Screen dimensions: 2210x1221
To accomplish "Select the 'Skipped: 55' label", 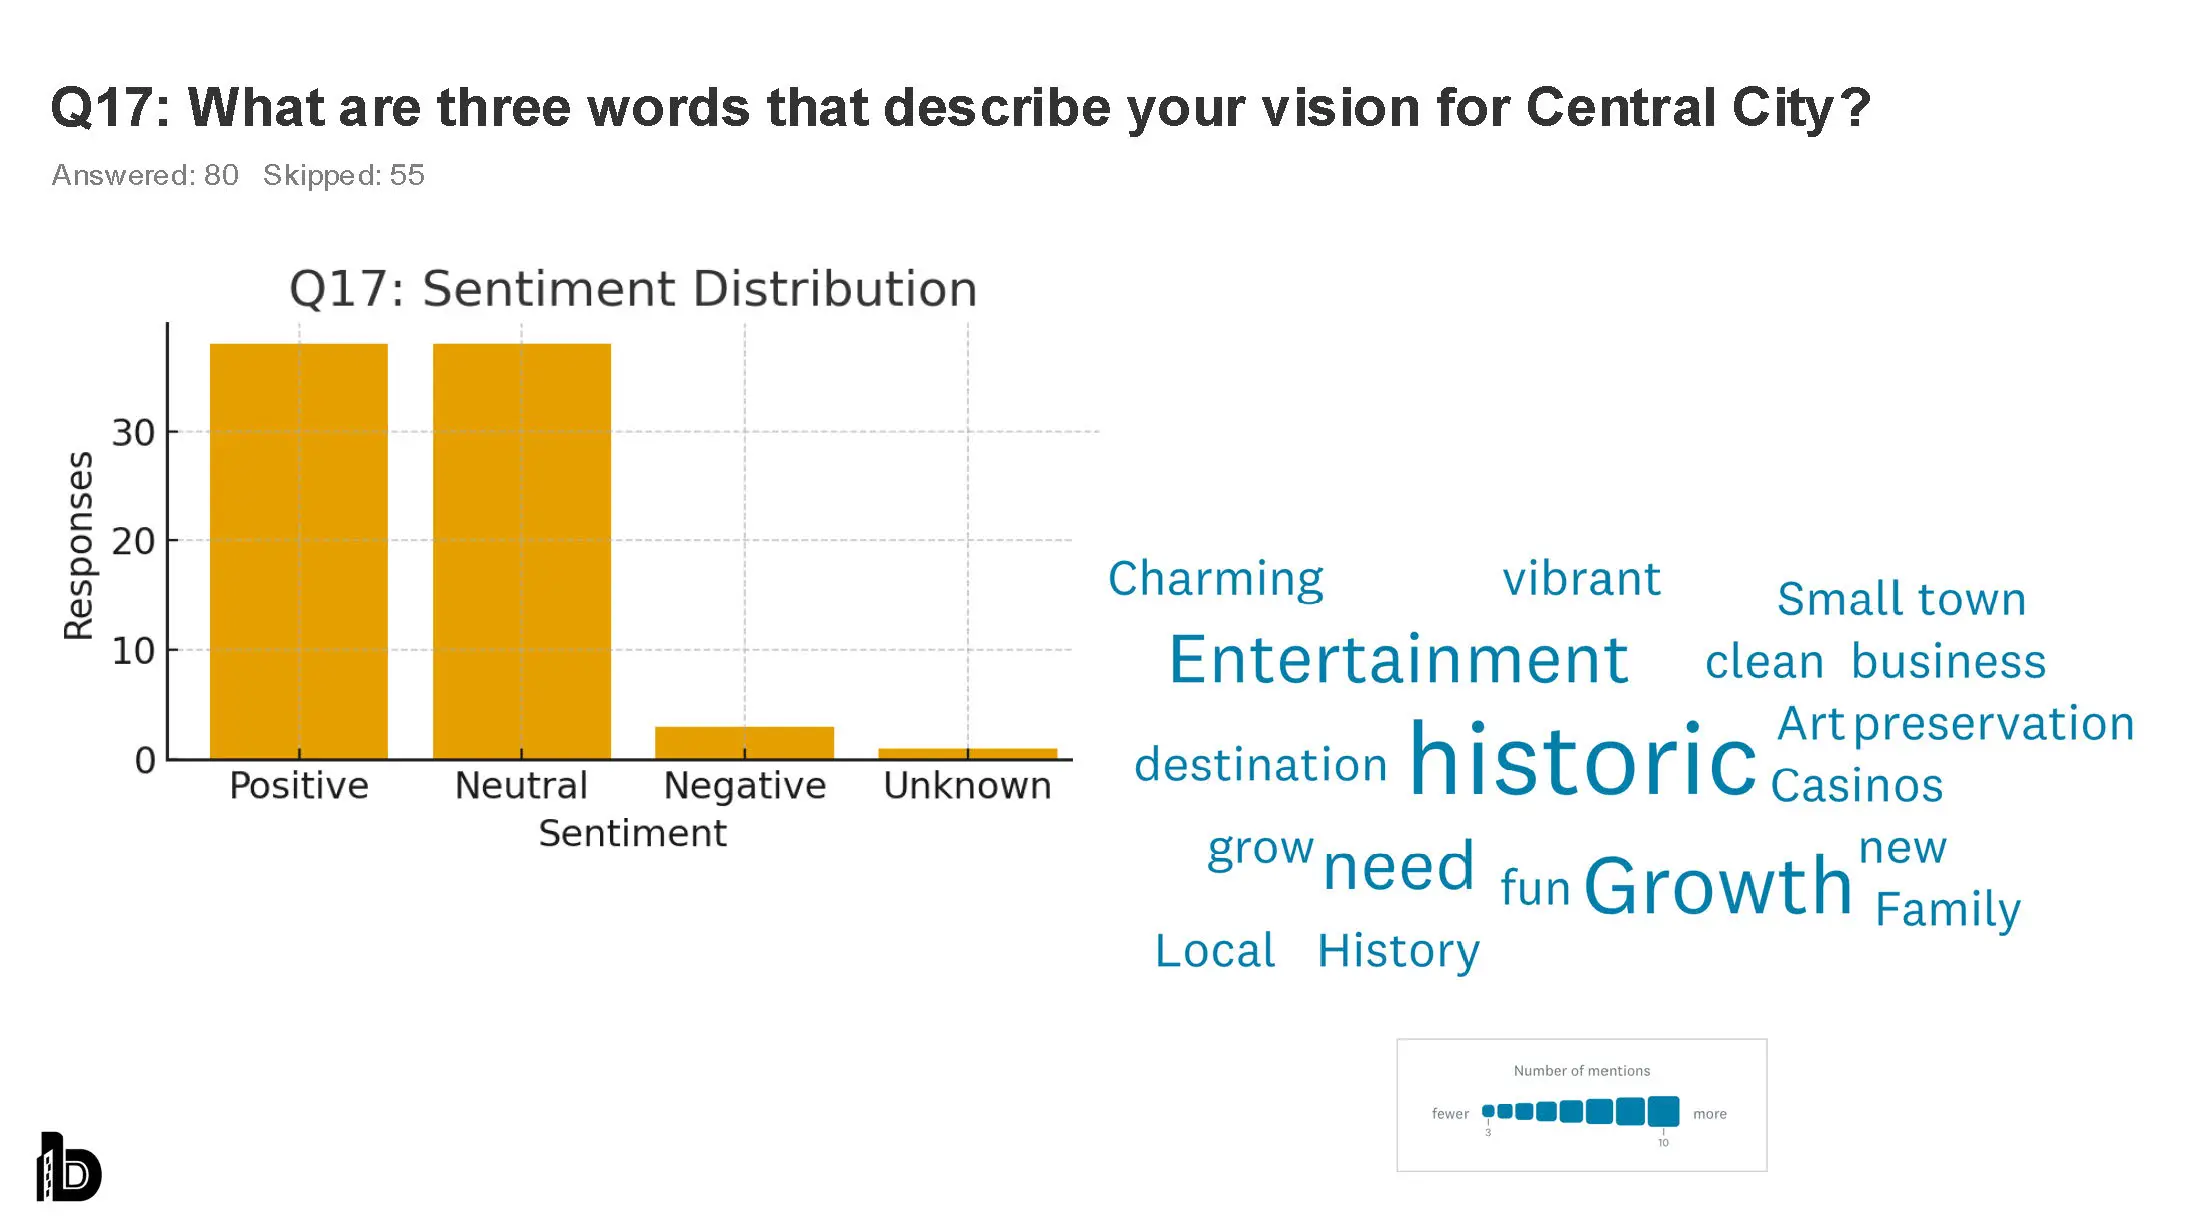I will (x=343, y=175).
